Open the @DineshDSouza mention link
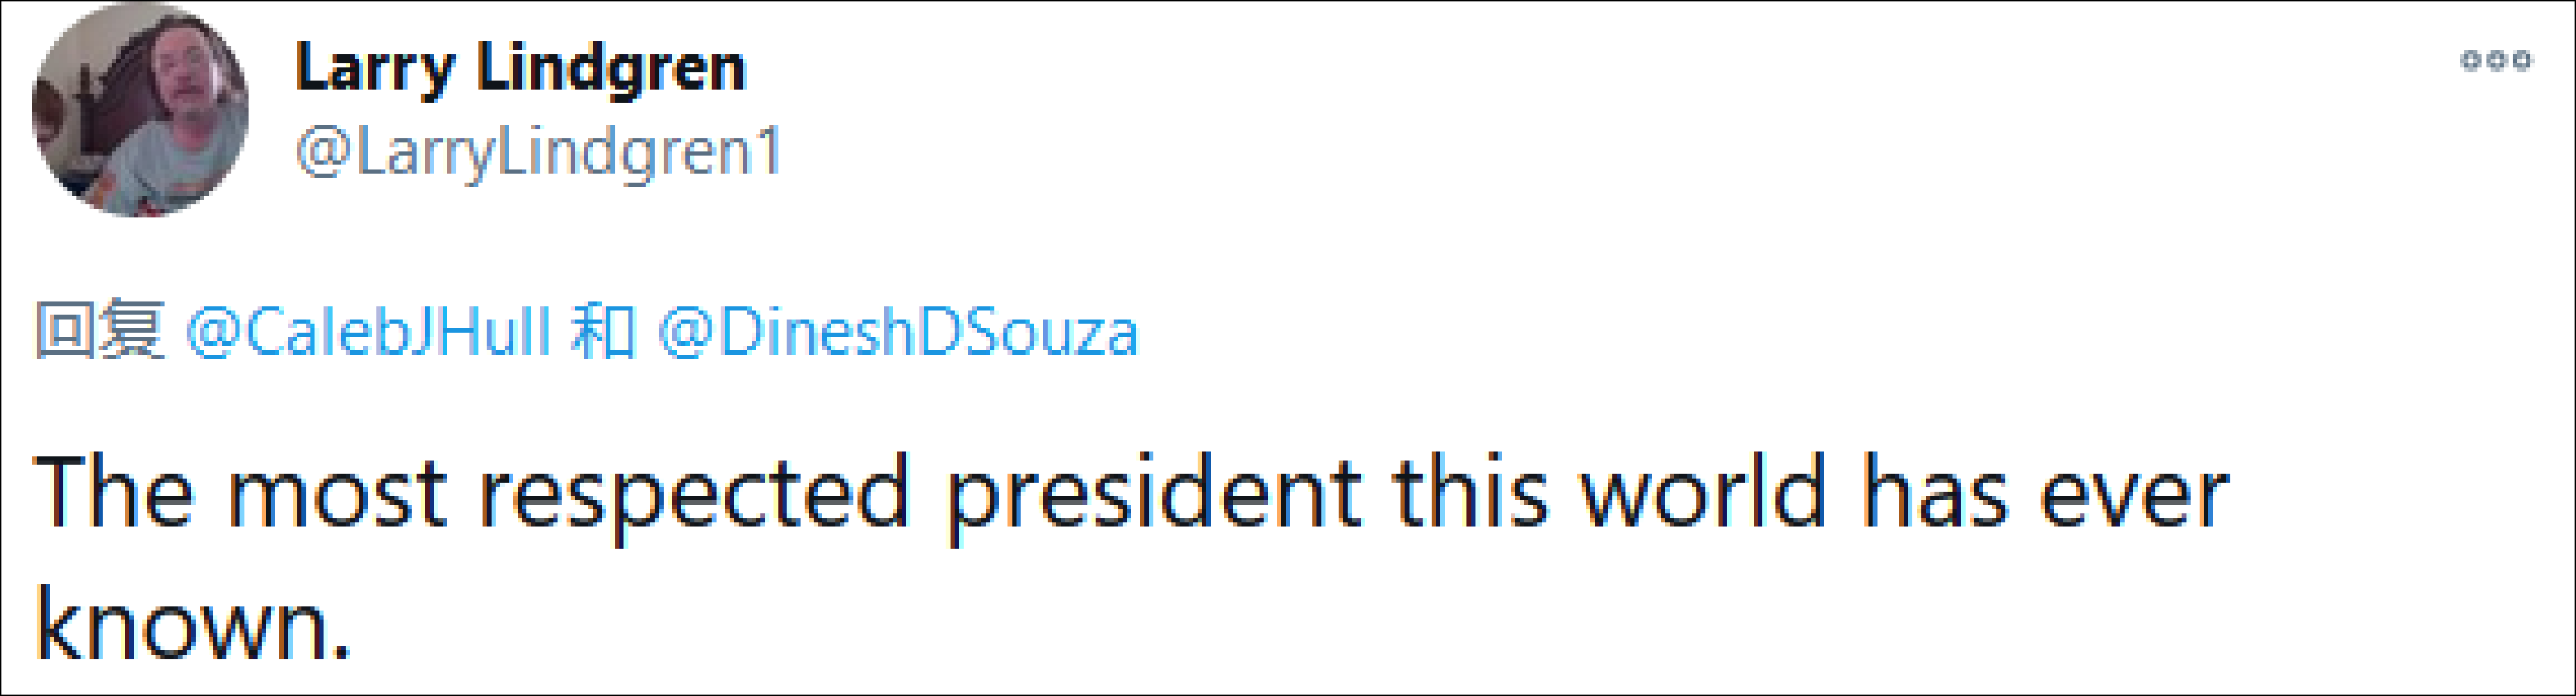2576x696 pixels. 898,332
